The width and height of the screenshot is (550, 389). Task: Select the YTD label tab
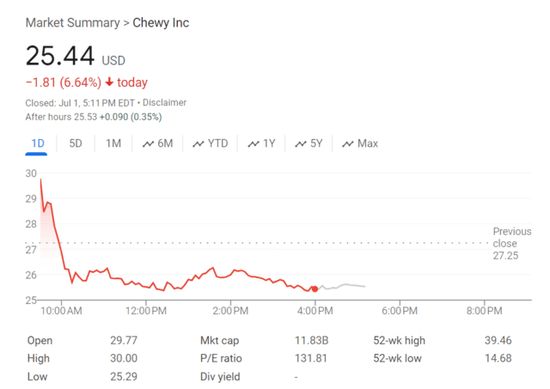point(218,143)
